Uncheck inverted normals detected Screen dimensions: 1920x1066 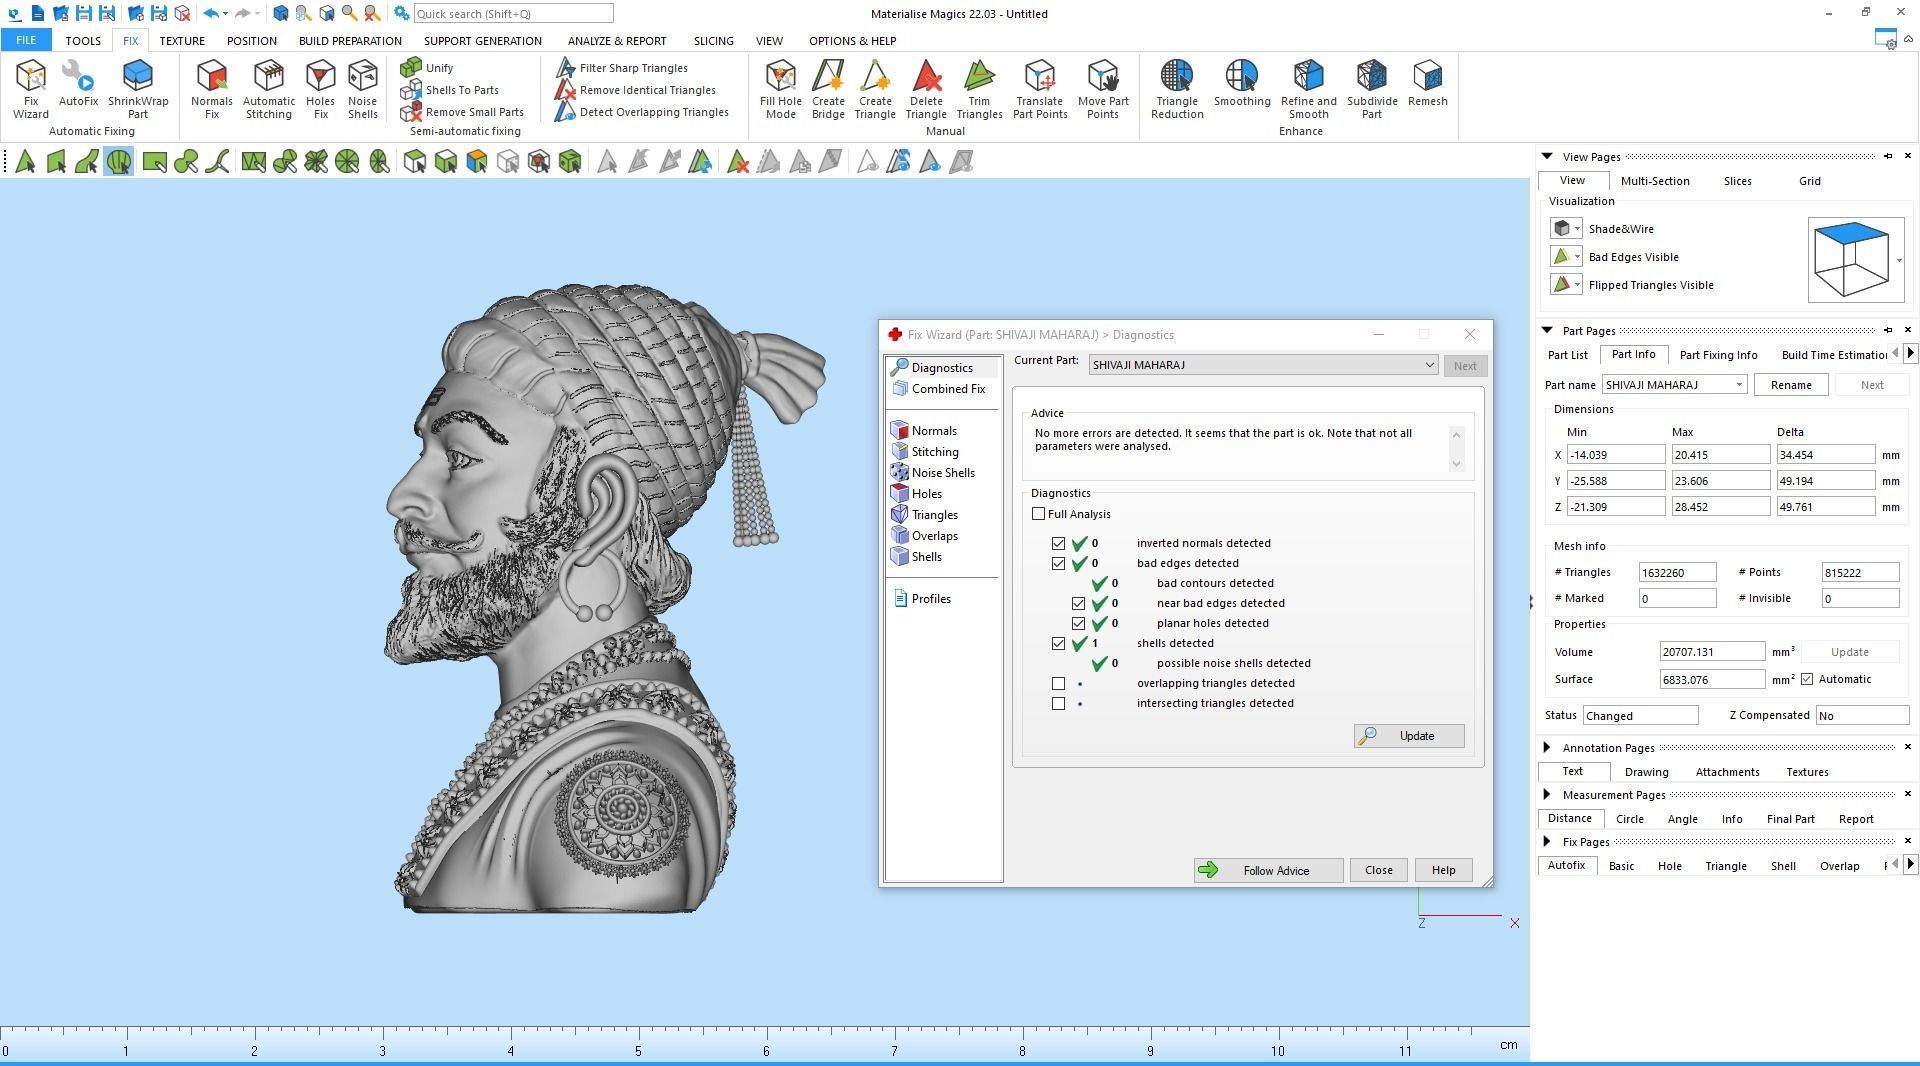pyautogui.click(x=1058, y=543)
